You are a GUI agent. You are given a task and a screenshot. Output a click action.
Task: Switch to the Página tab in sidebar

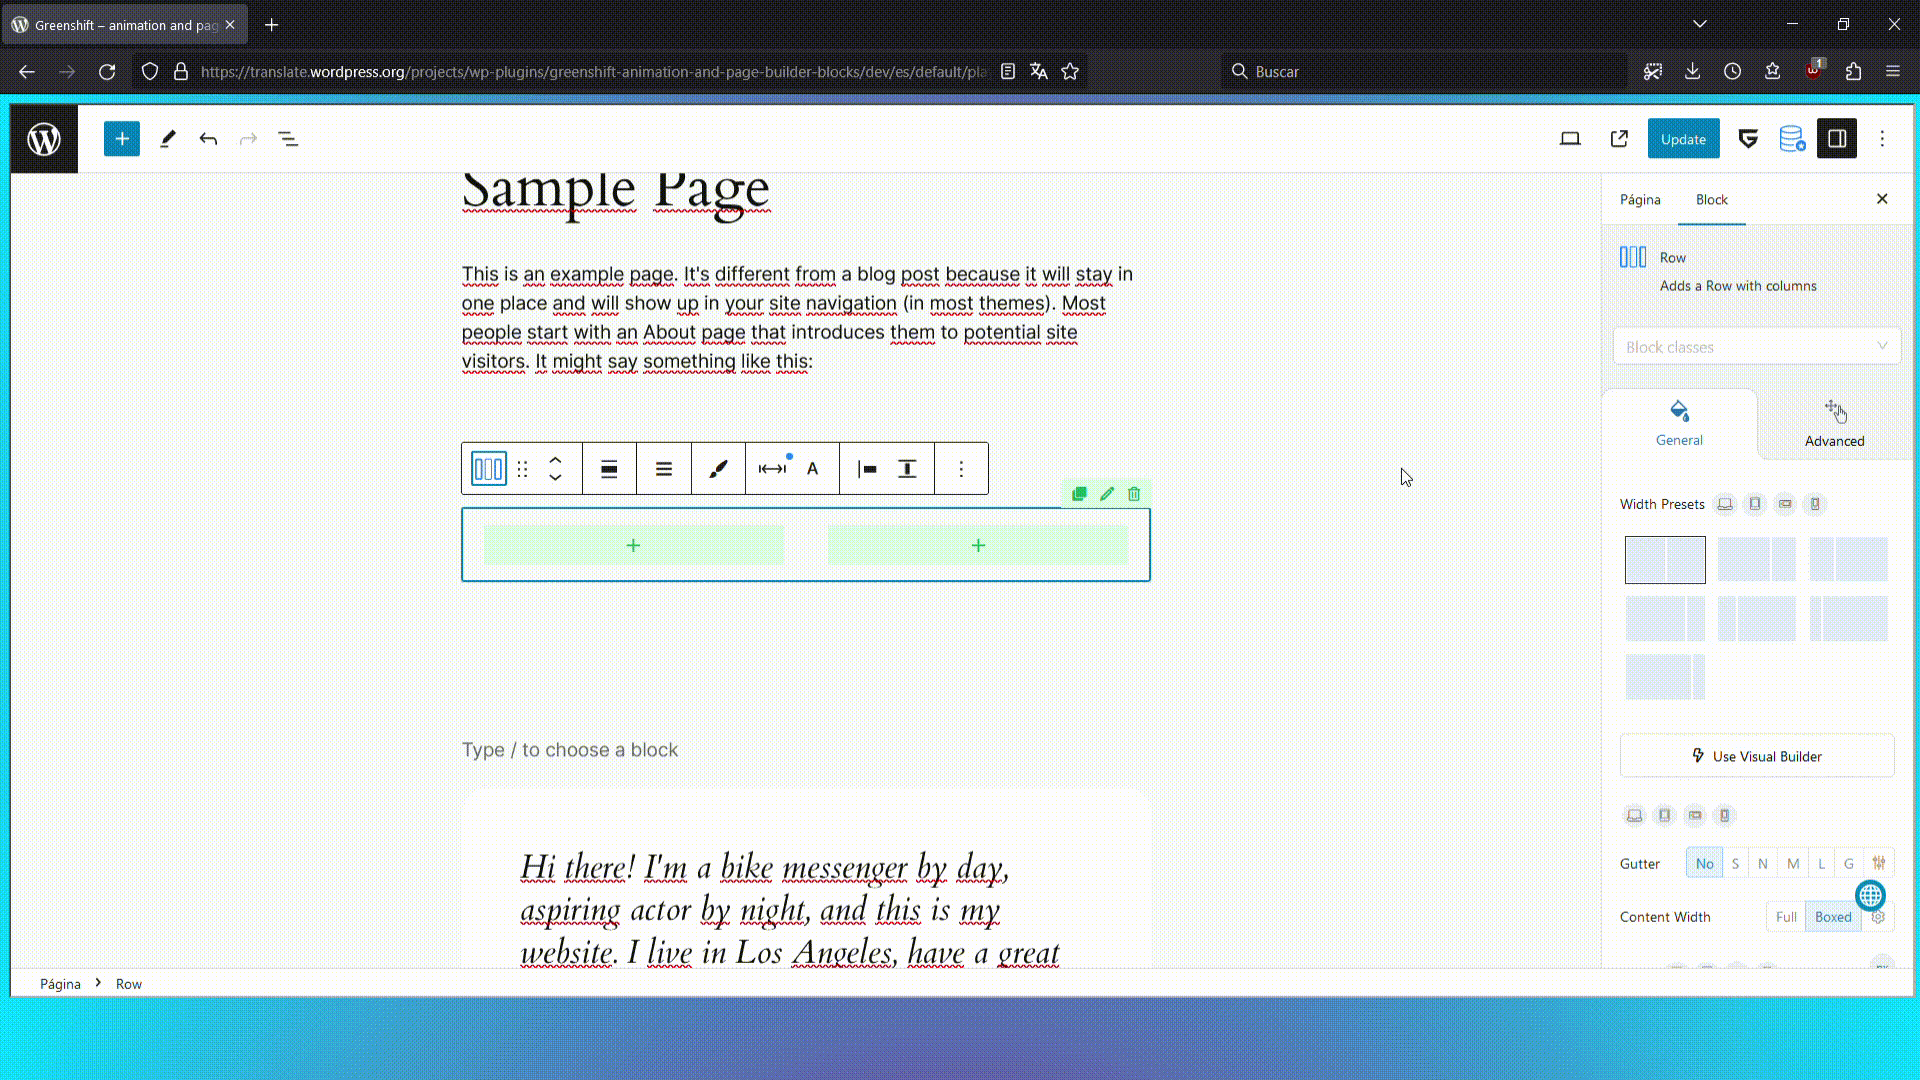click(x=1639, y=199)
